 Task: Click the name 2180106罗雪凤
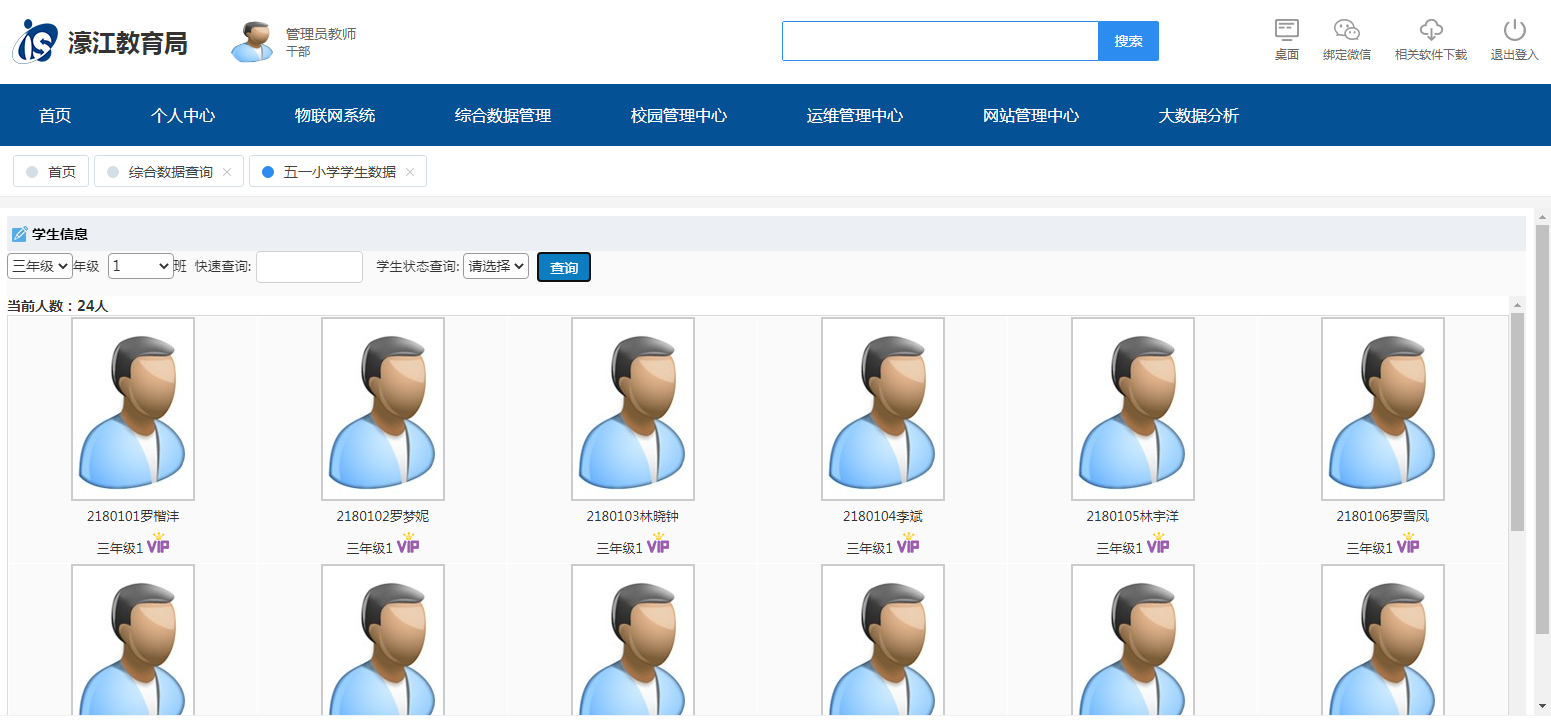coord(1383,516)
